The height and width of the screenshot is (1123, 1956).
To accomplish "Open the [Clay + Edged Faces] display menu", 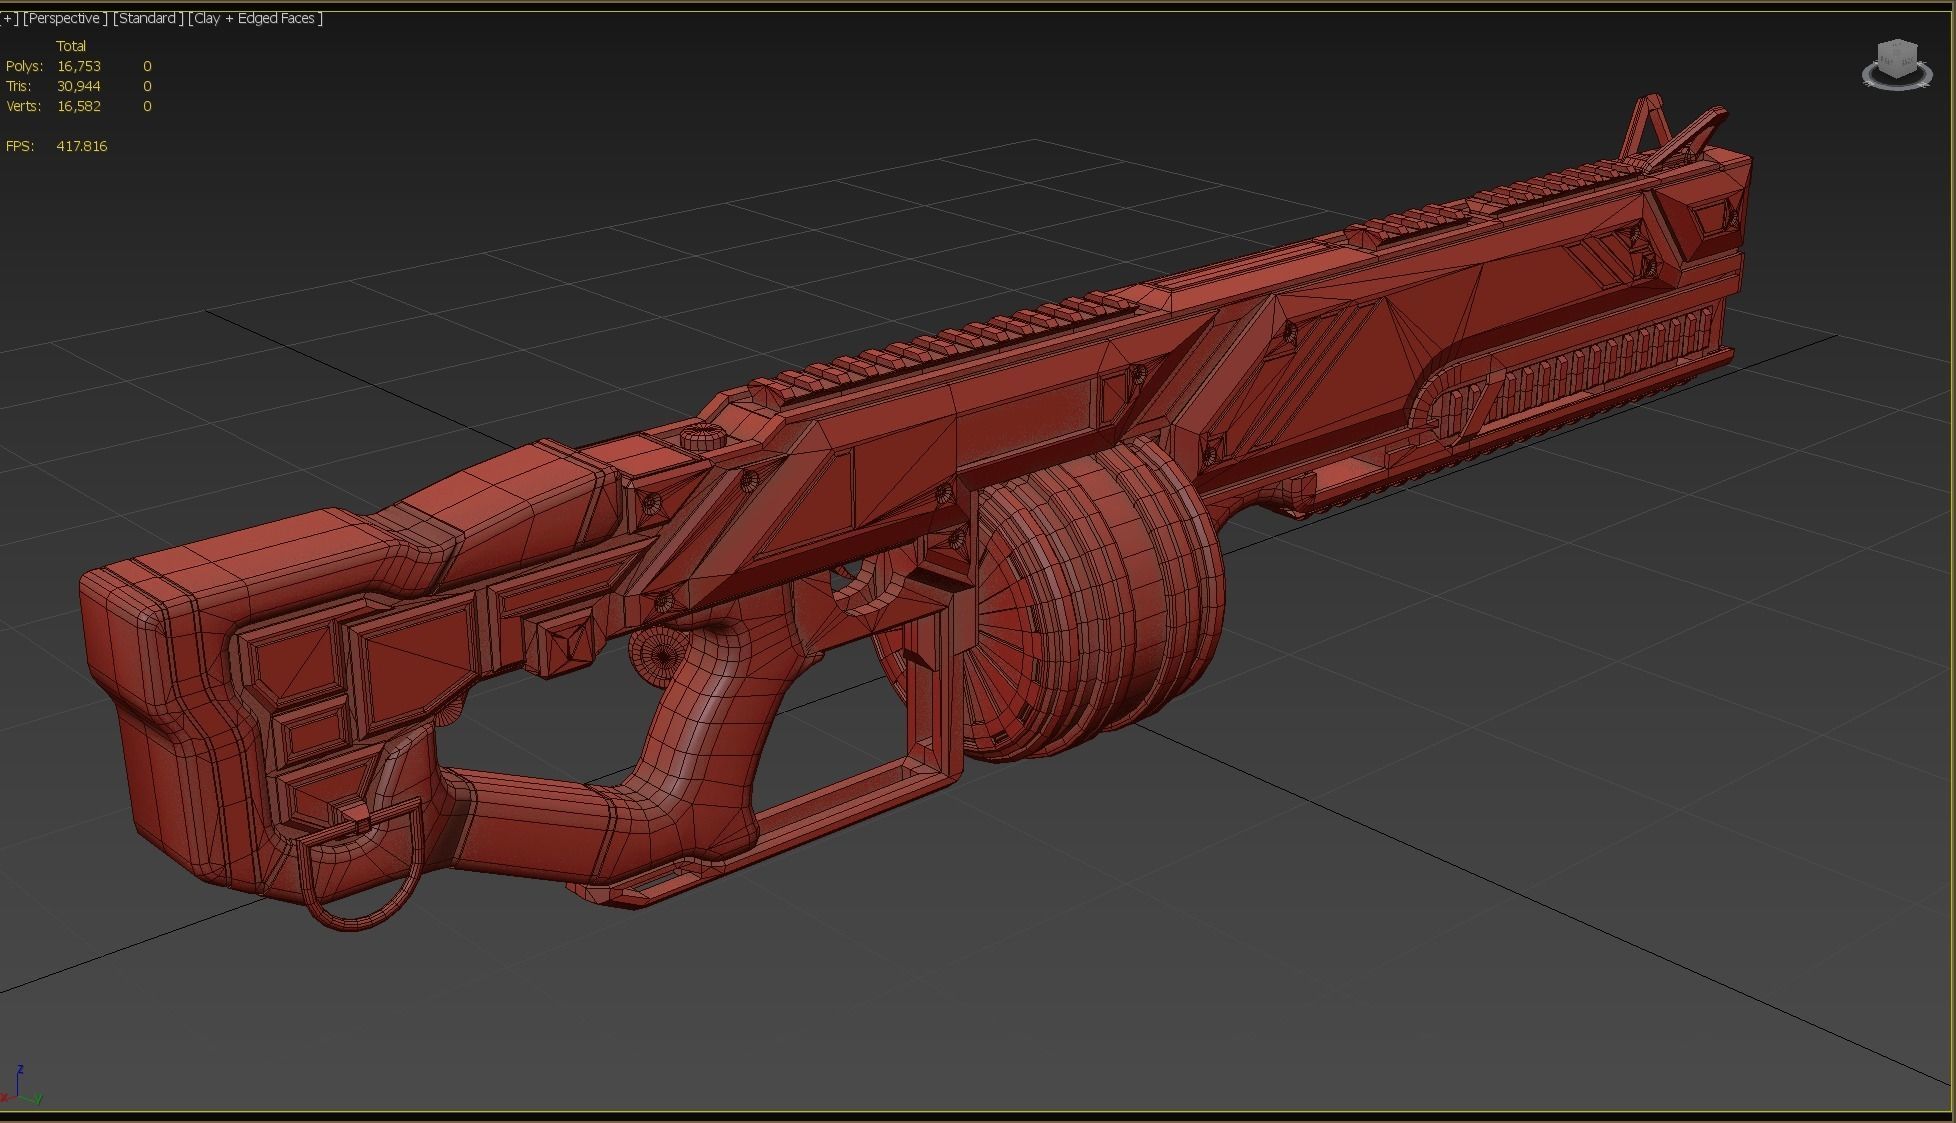I will pos(256,18).
